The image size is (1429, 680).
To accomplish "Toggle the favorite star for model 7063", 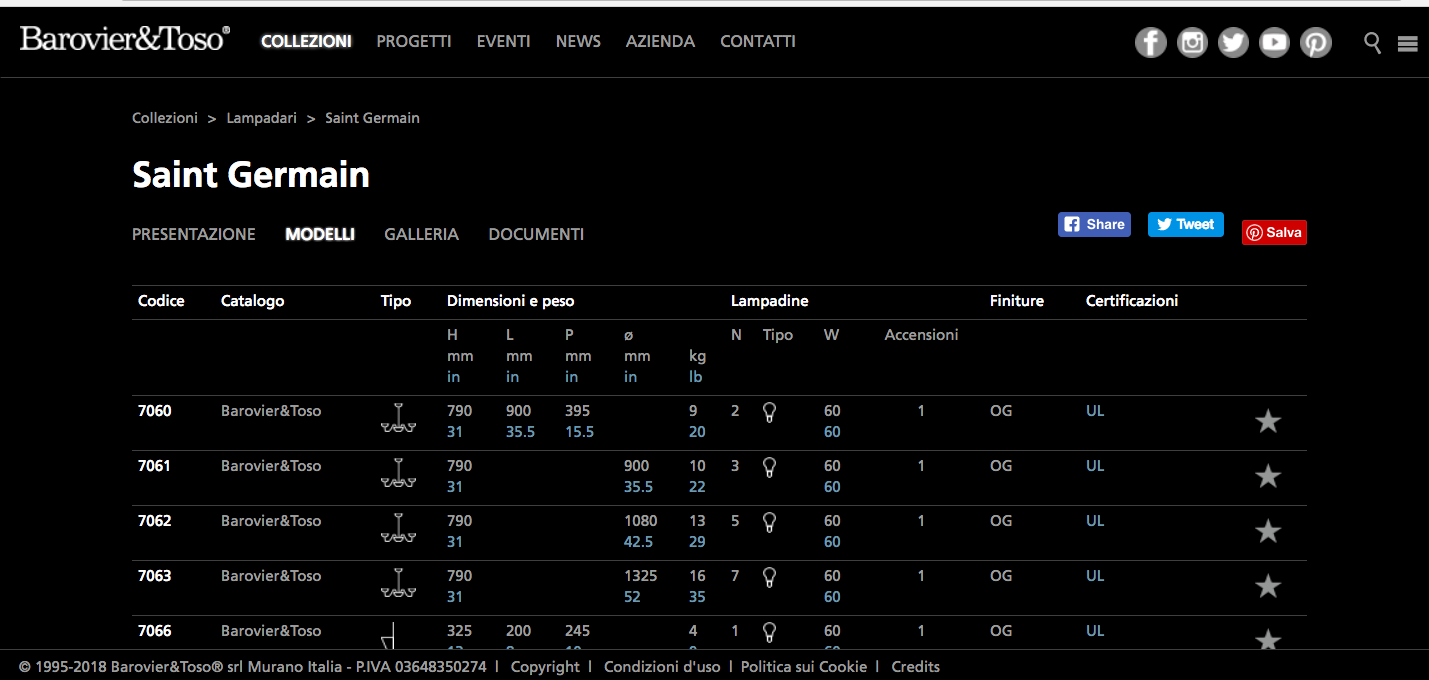I will [x=1267, y=586].
